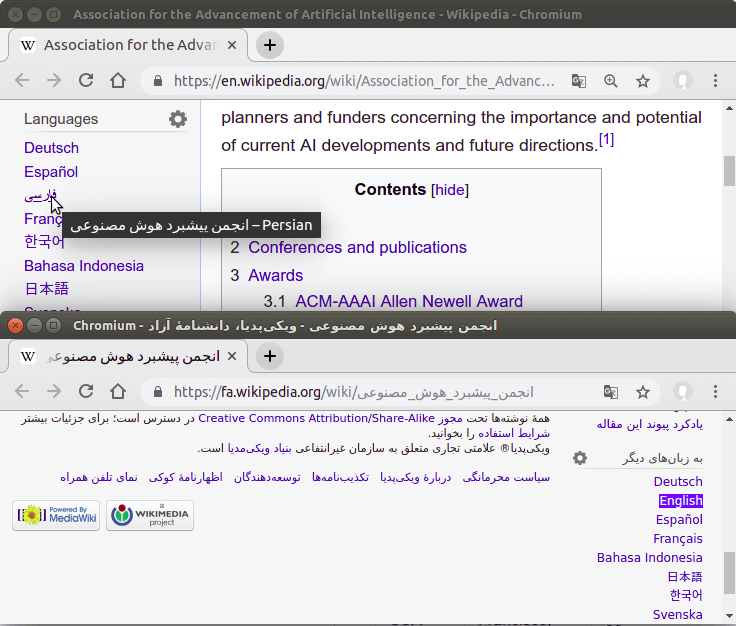Screen dimensions: 736x626
Task: Open profile avatar in Persian Wikipedia window
Action: tap(683, 391)
